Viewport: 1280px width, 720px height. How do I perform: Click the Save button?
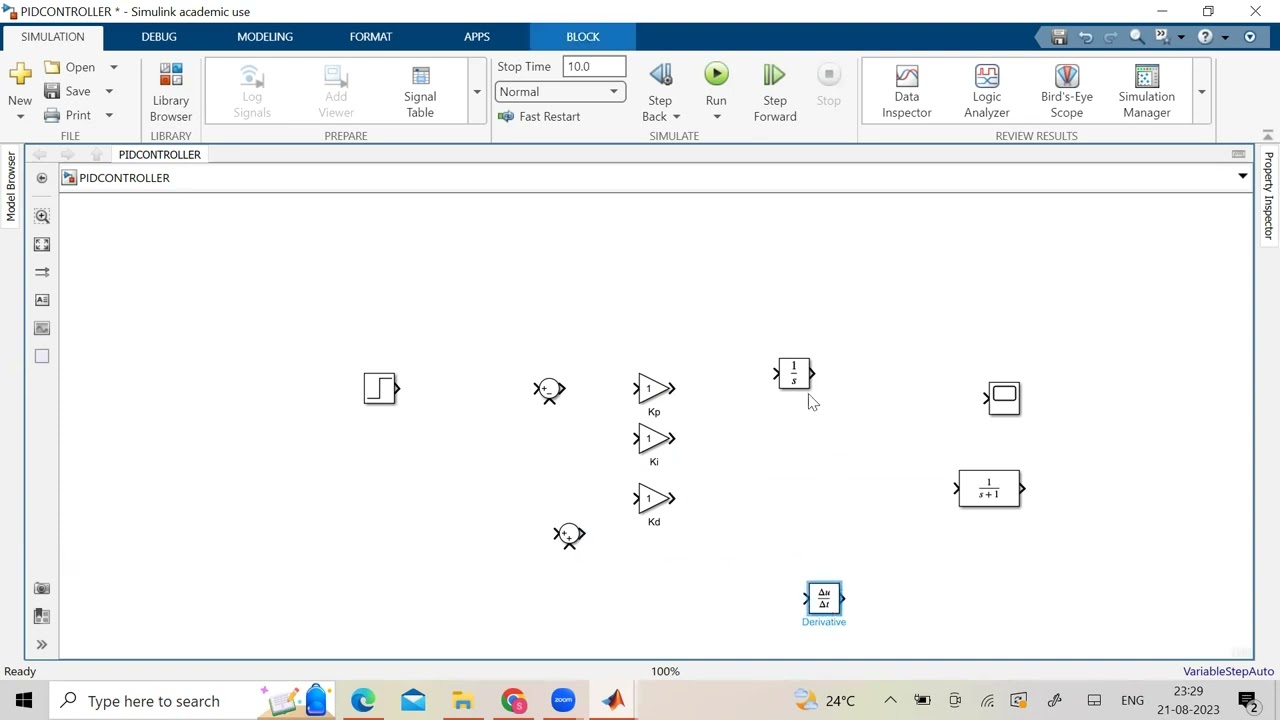point(68,91)
